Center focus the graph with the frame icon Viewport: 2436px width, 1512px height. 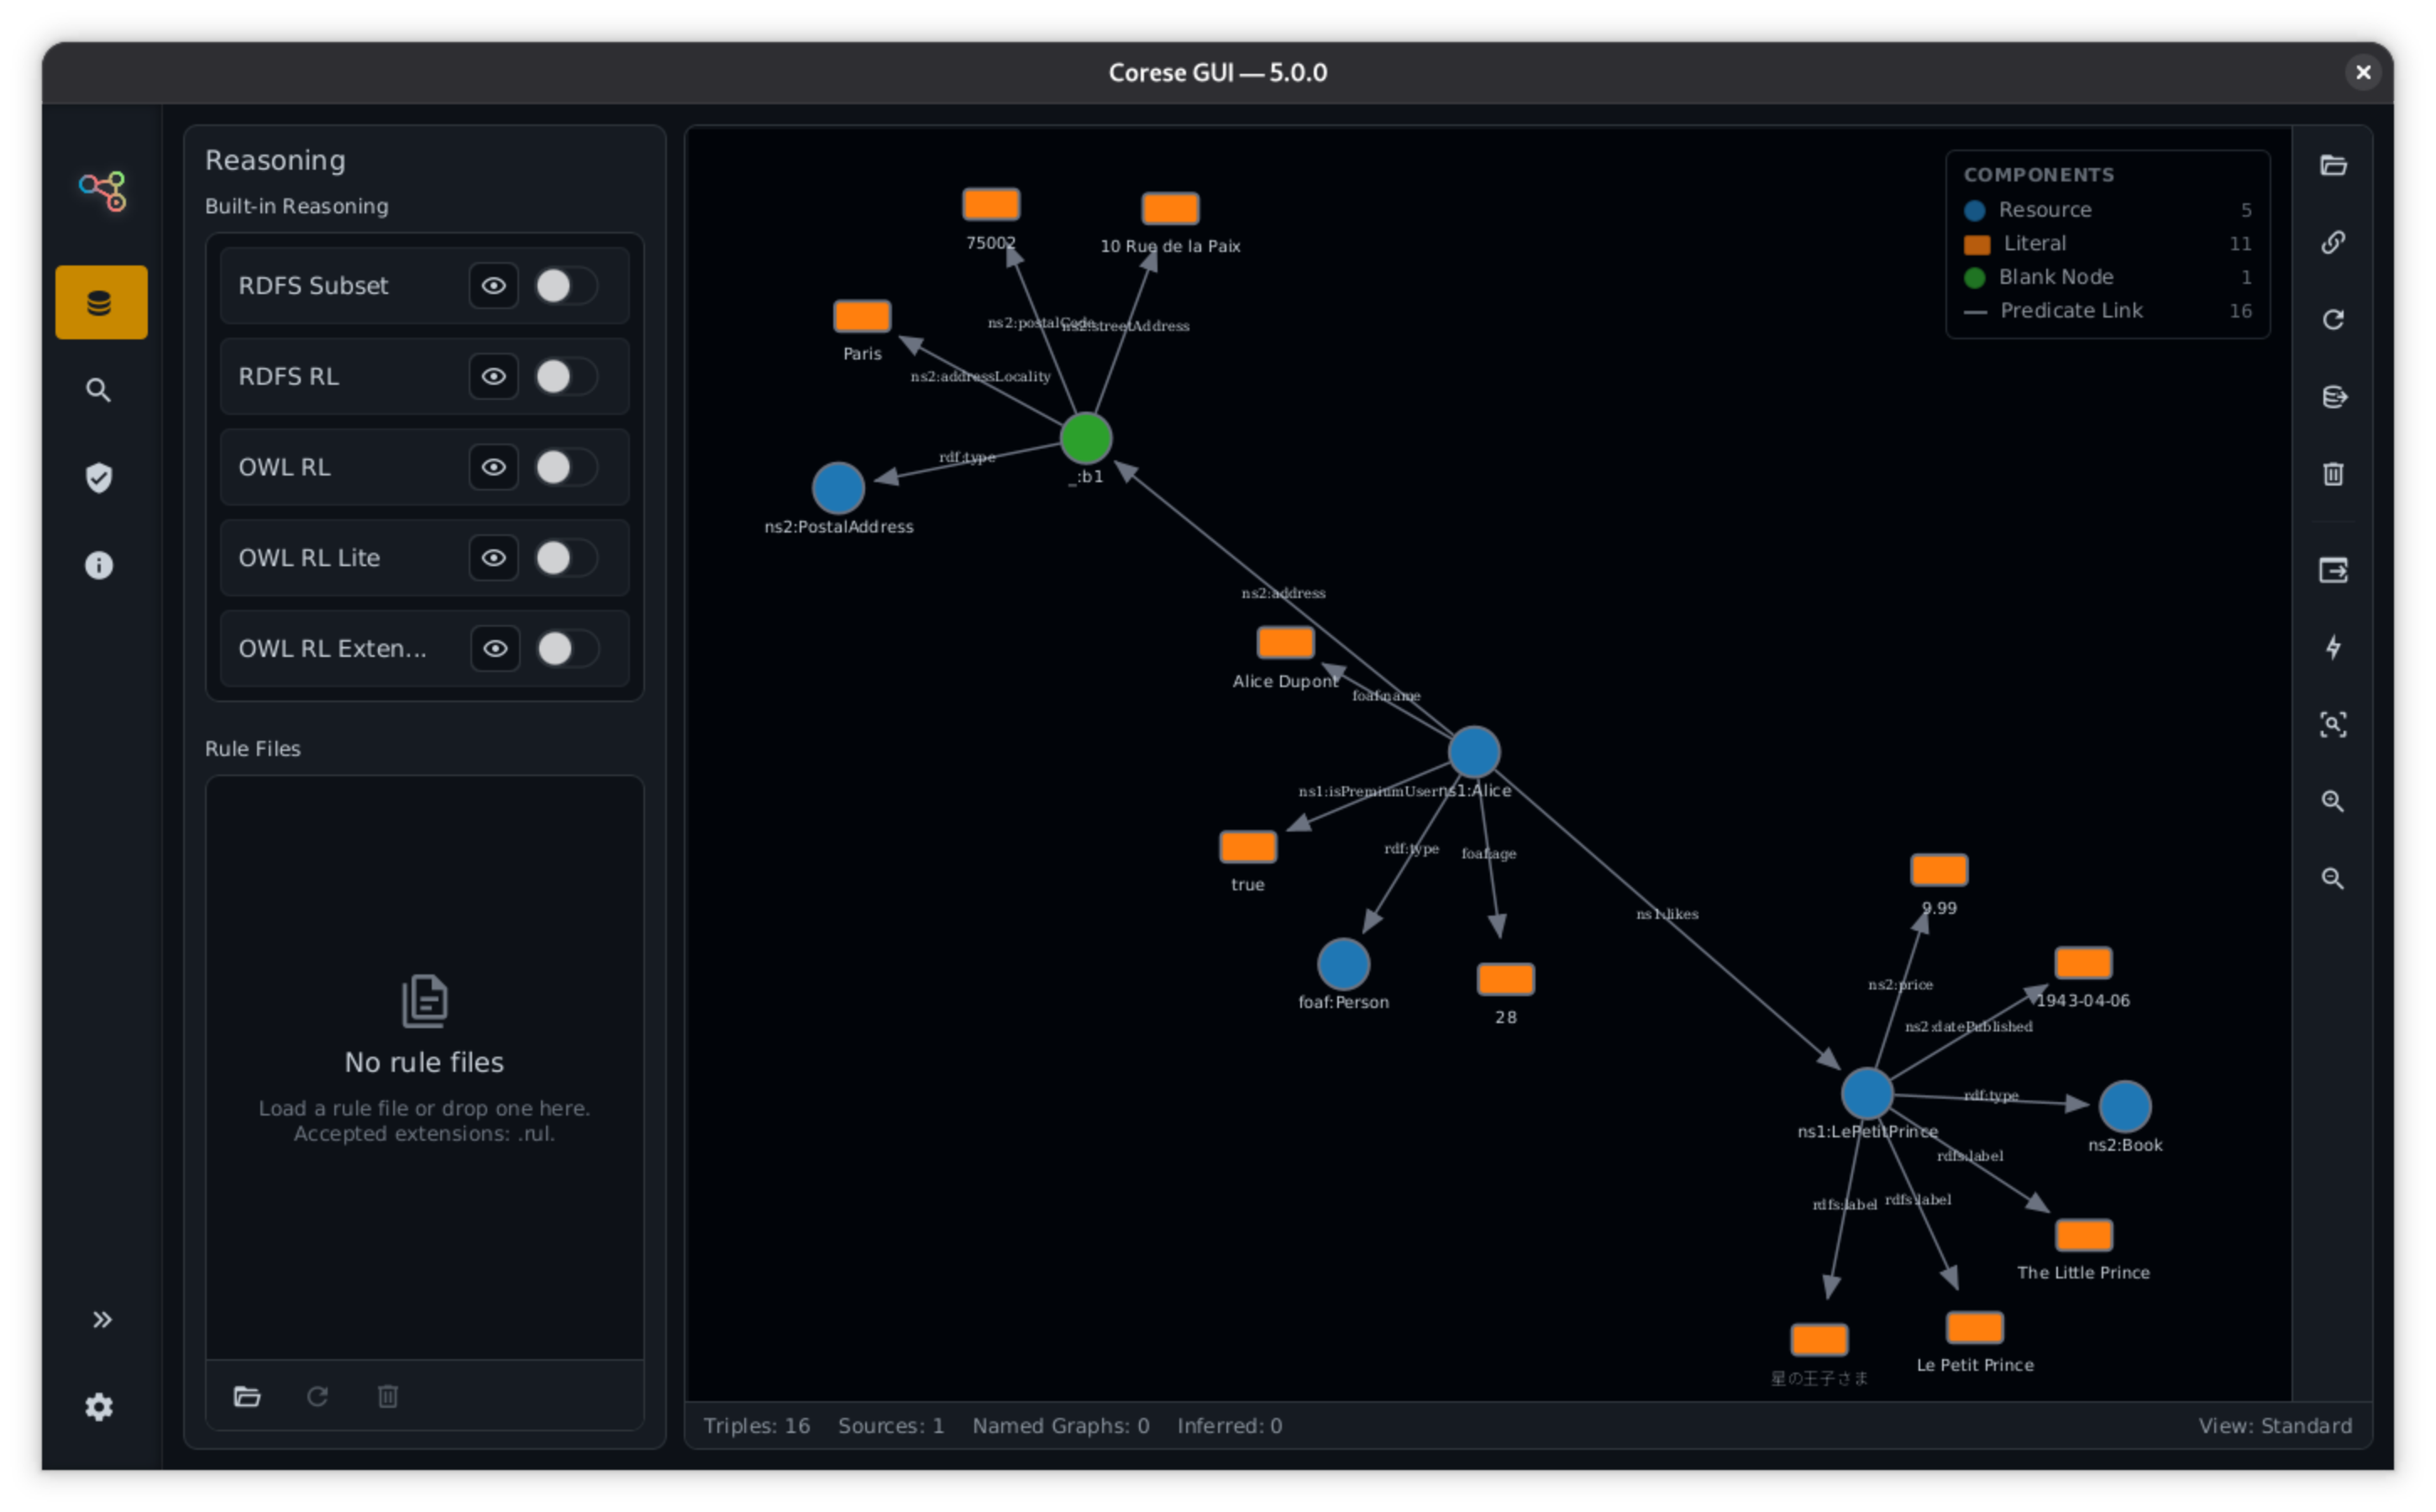click(x=2334, y=724)
